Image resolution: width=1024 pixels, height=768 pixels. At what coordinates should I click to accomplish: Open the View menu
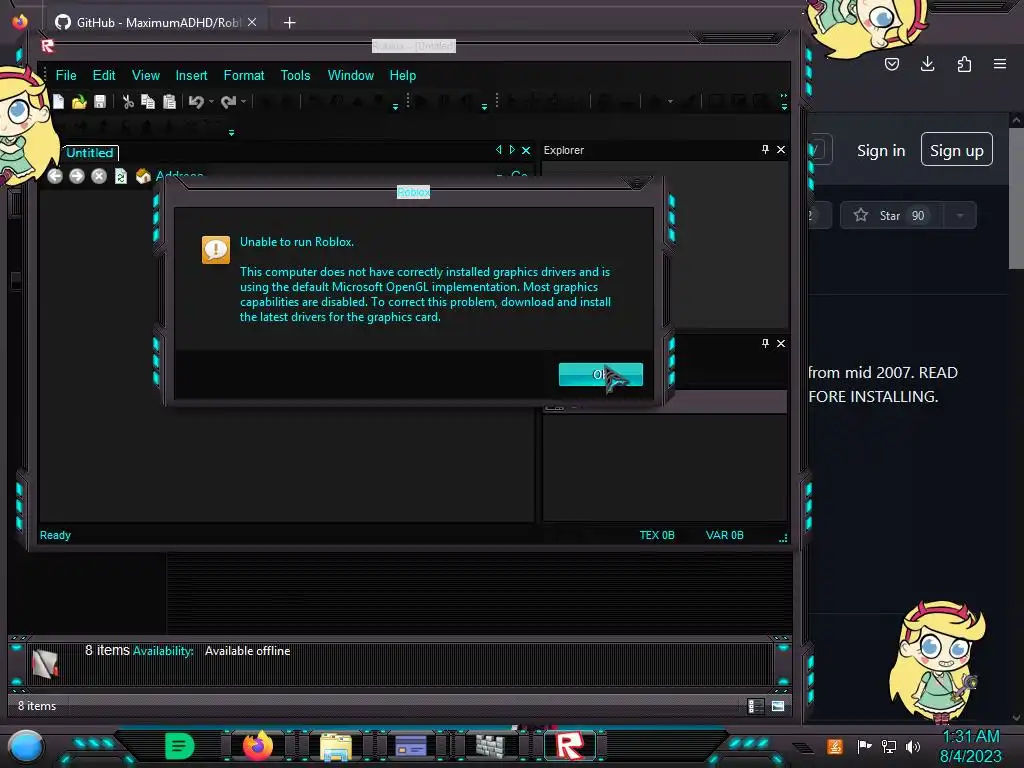(x=146, y=75)
